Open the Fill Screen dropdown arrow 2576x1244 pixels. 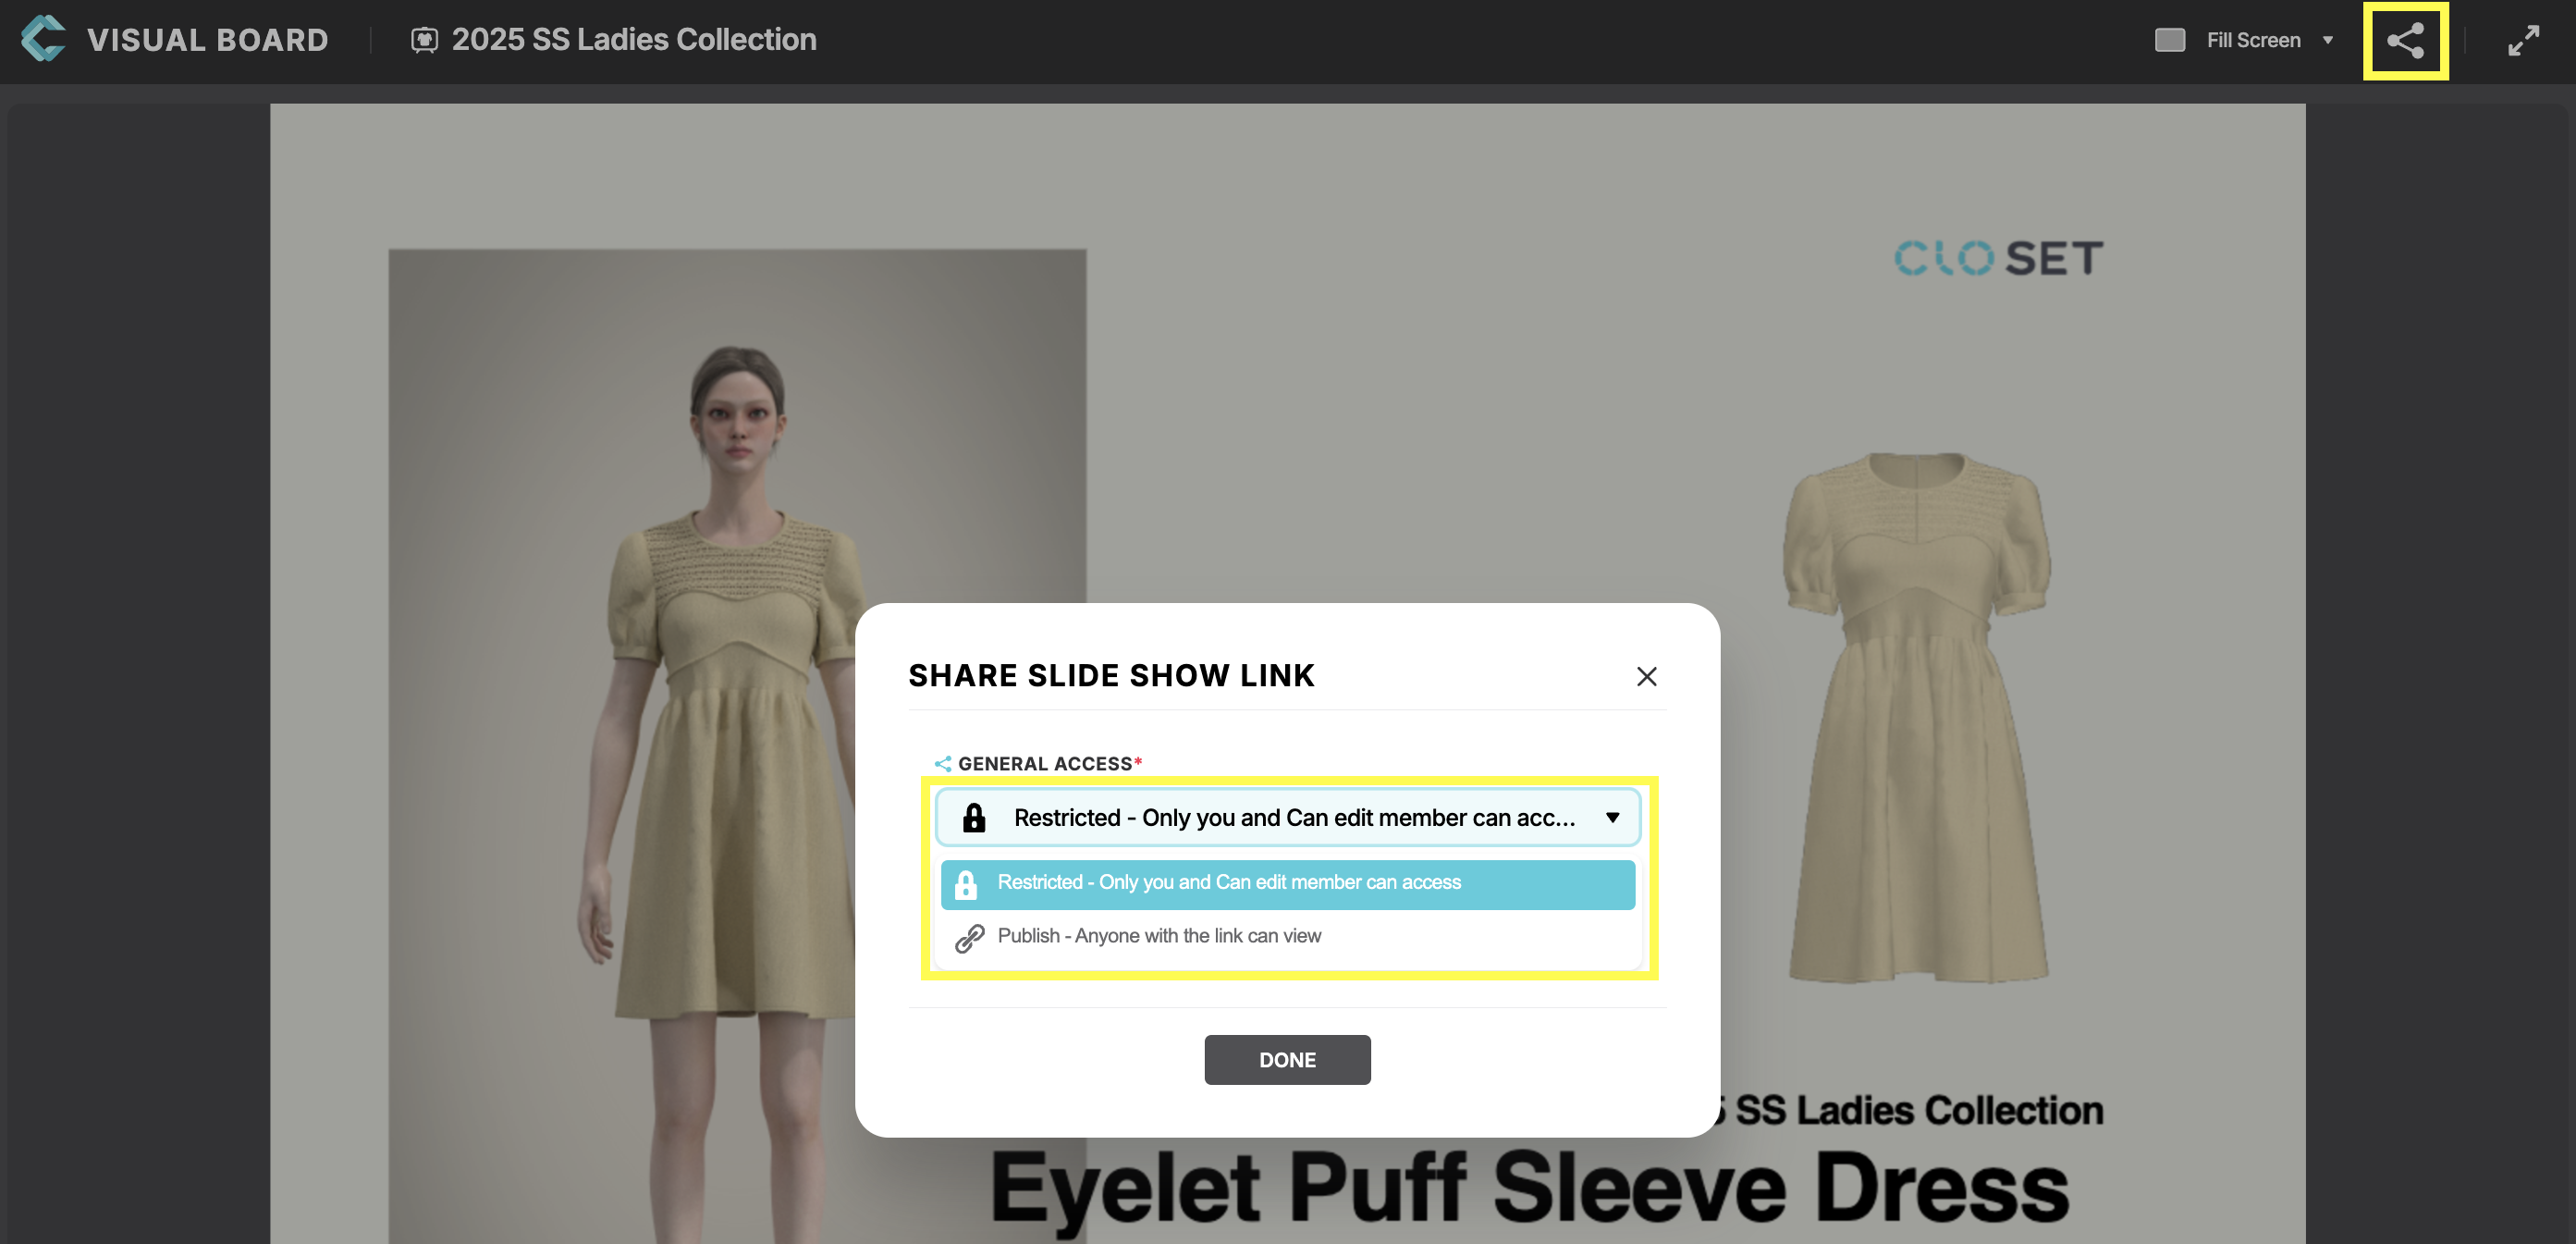click(x=2328, y=41)
